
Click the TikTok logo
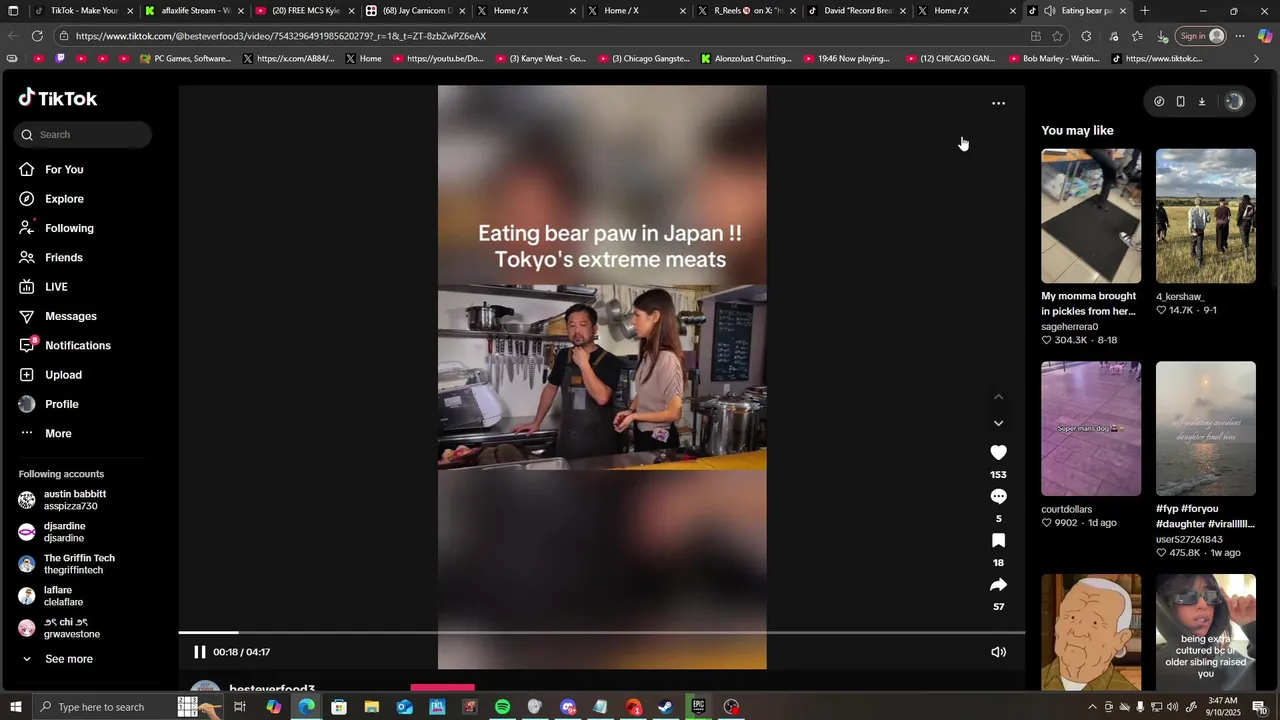point(58,98)
